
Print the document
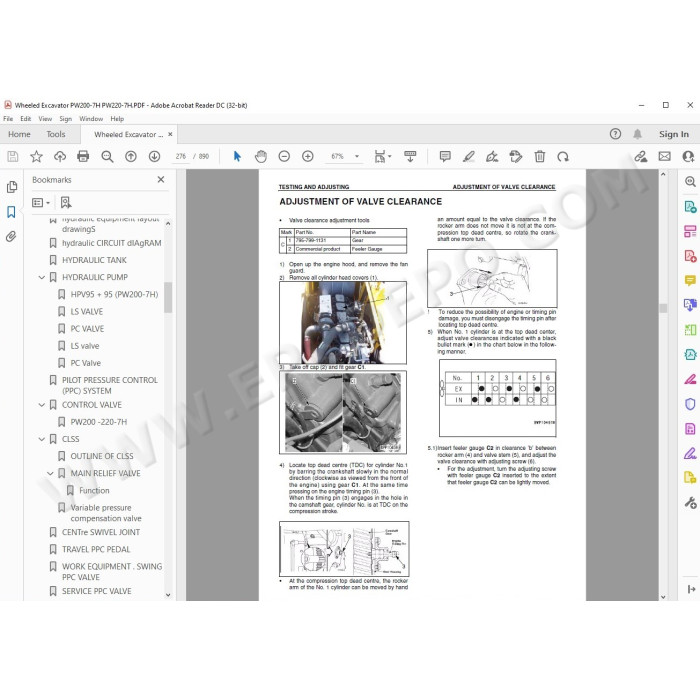click(x=83, y=156)
